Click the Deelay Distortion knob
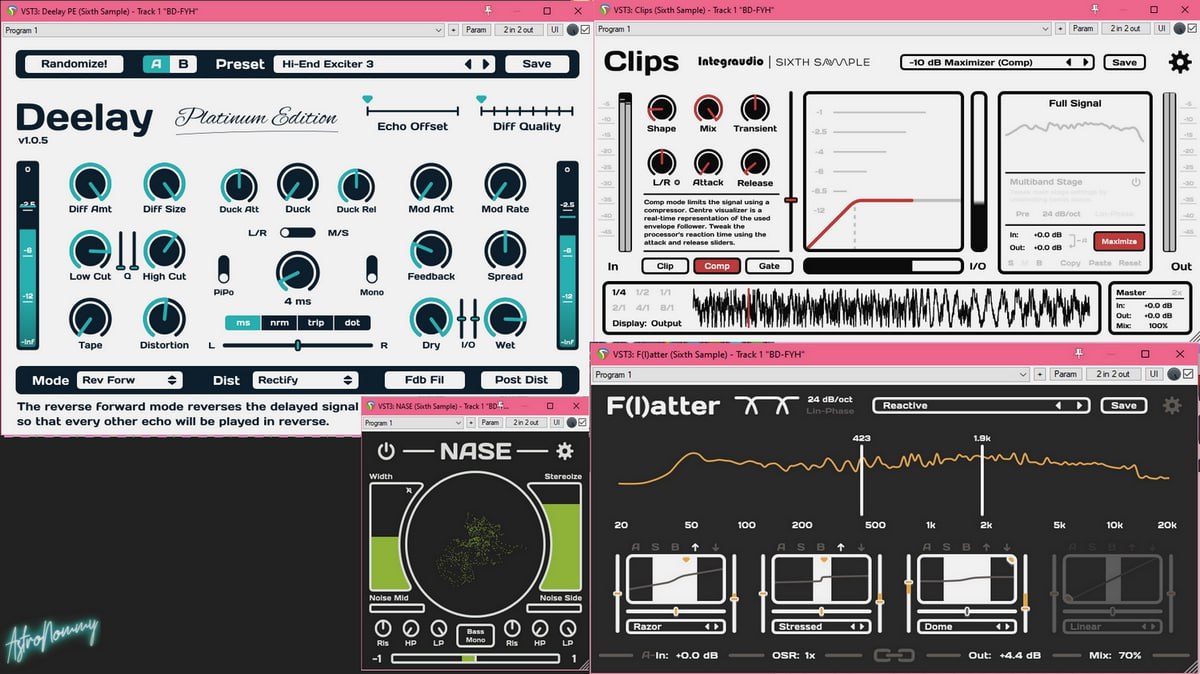Screen dimensions: 1200x674 [164, 318]
